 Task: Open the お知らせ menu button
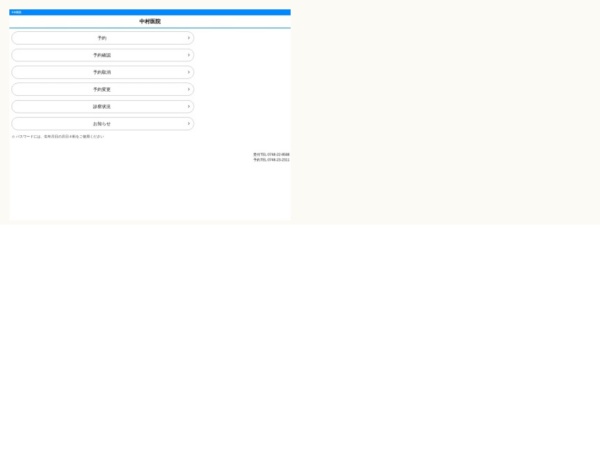[103, 124]
